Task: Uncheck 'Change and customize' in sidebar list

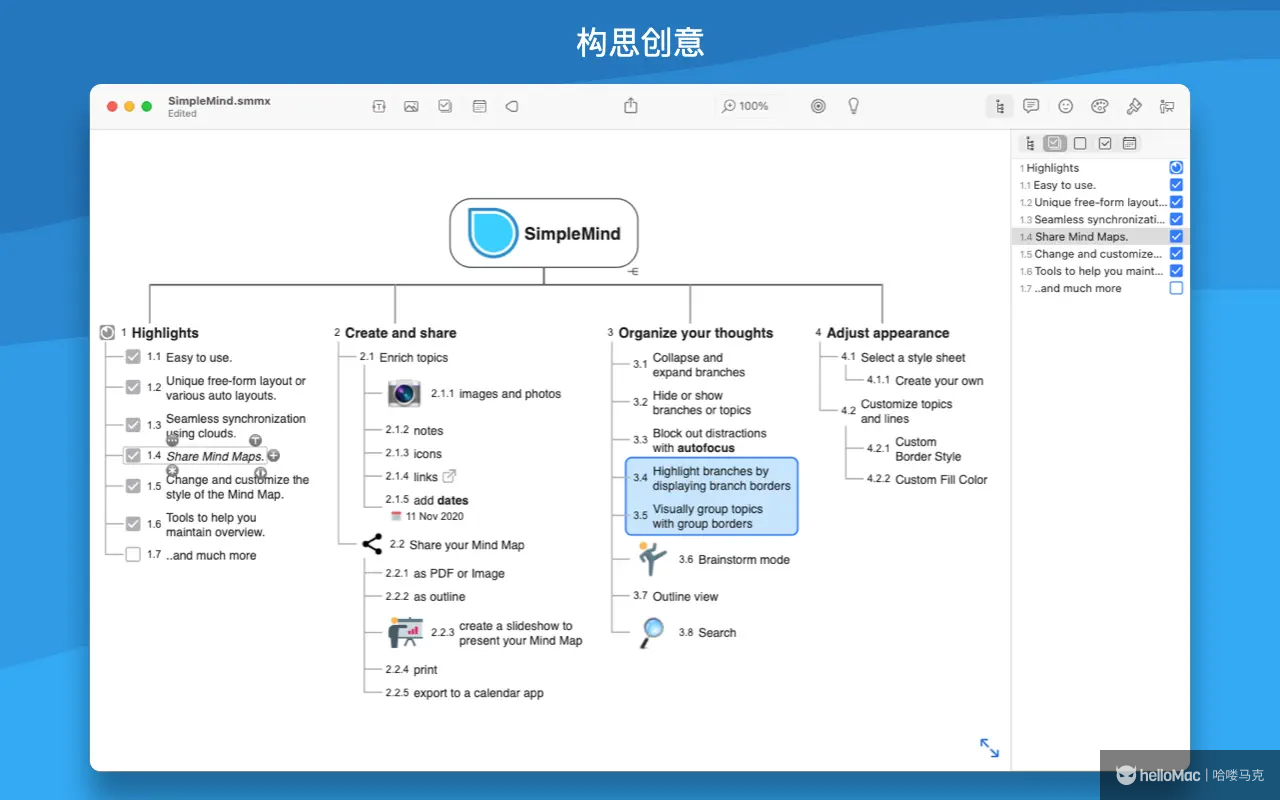Action: (x=1176, y=254)
